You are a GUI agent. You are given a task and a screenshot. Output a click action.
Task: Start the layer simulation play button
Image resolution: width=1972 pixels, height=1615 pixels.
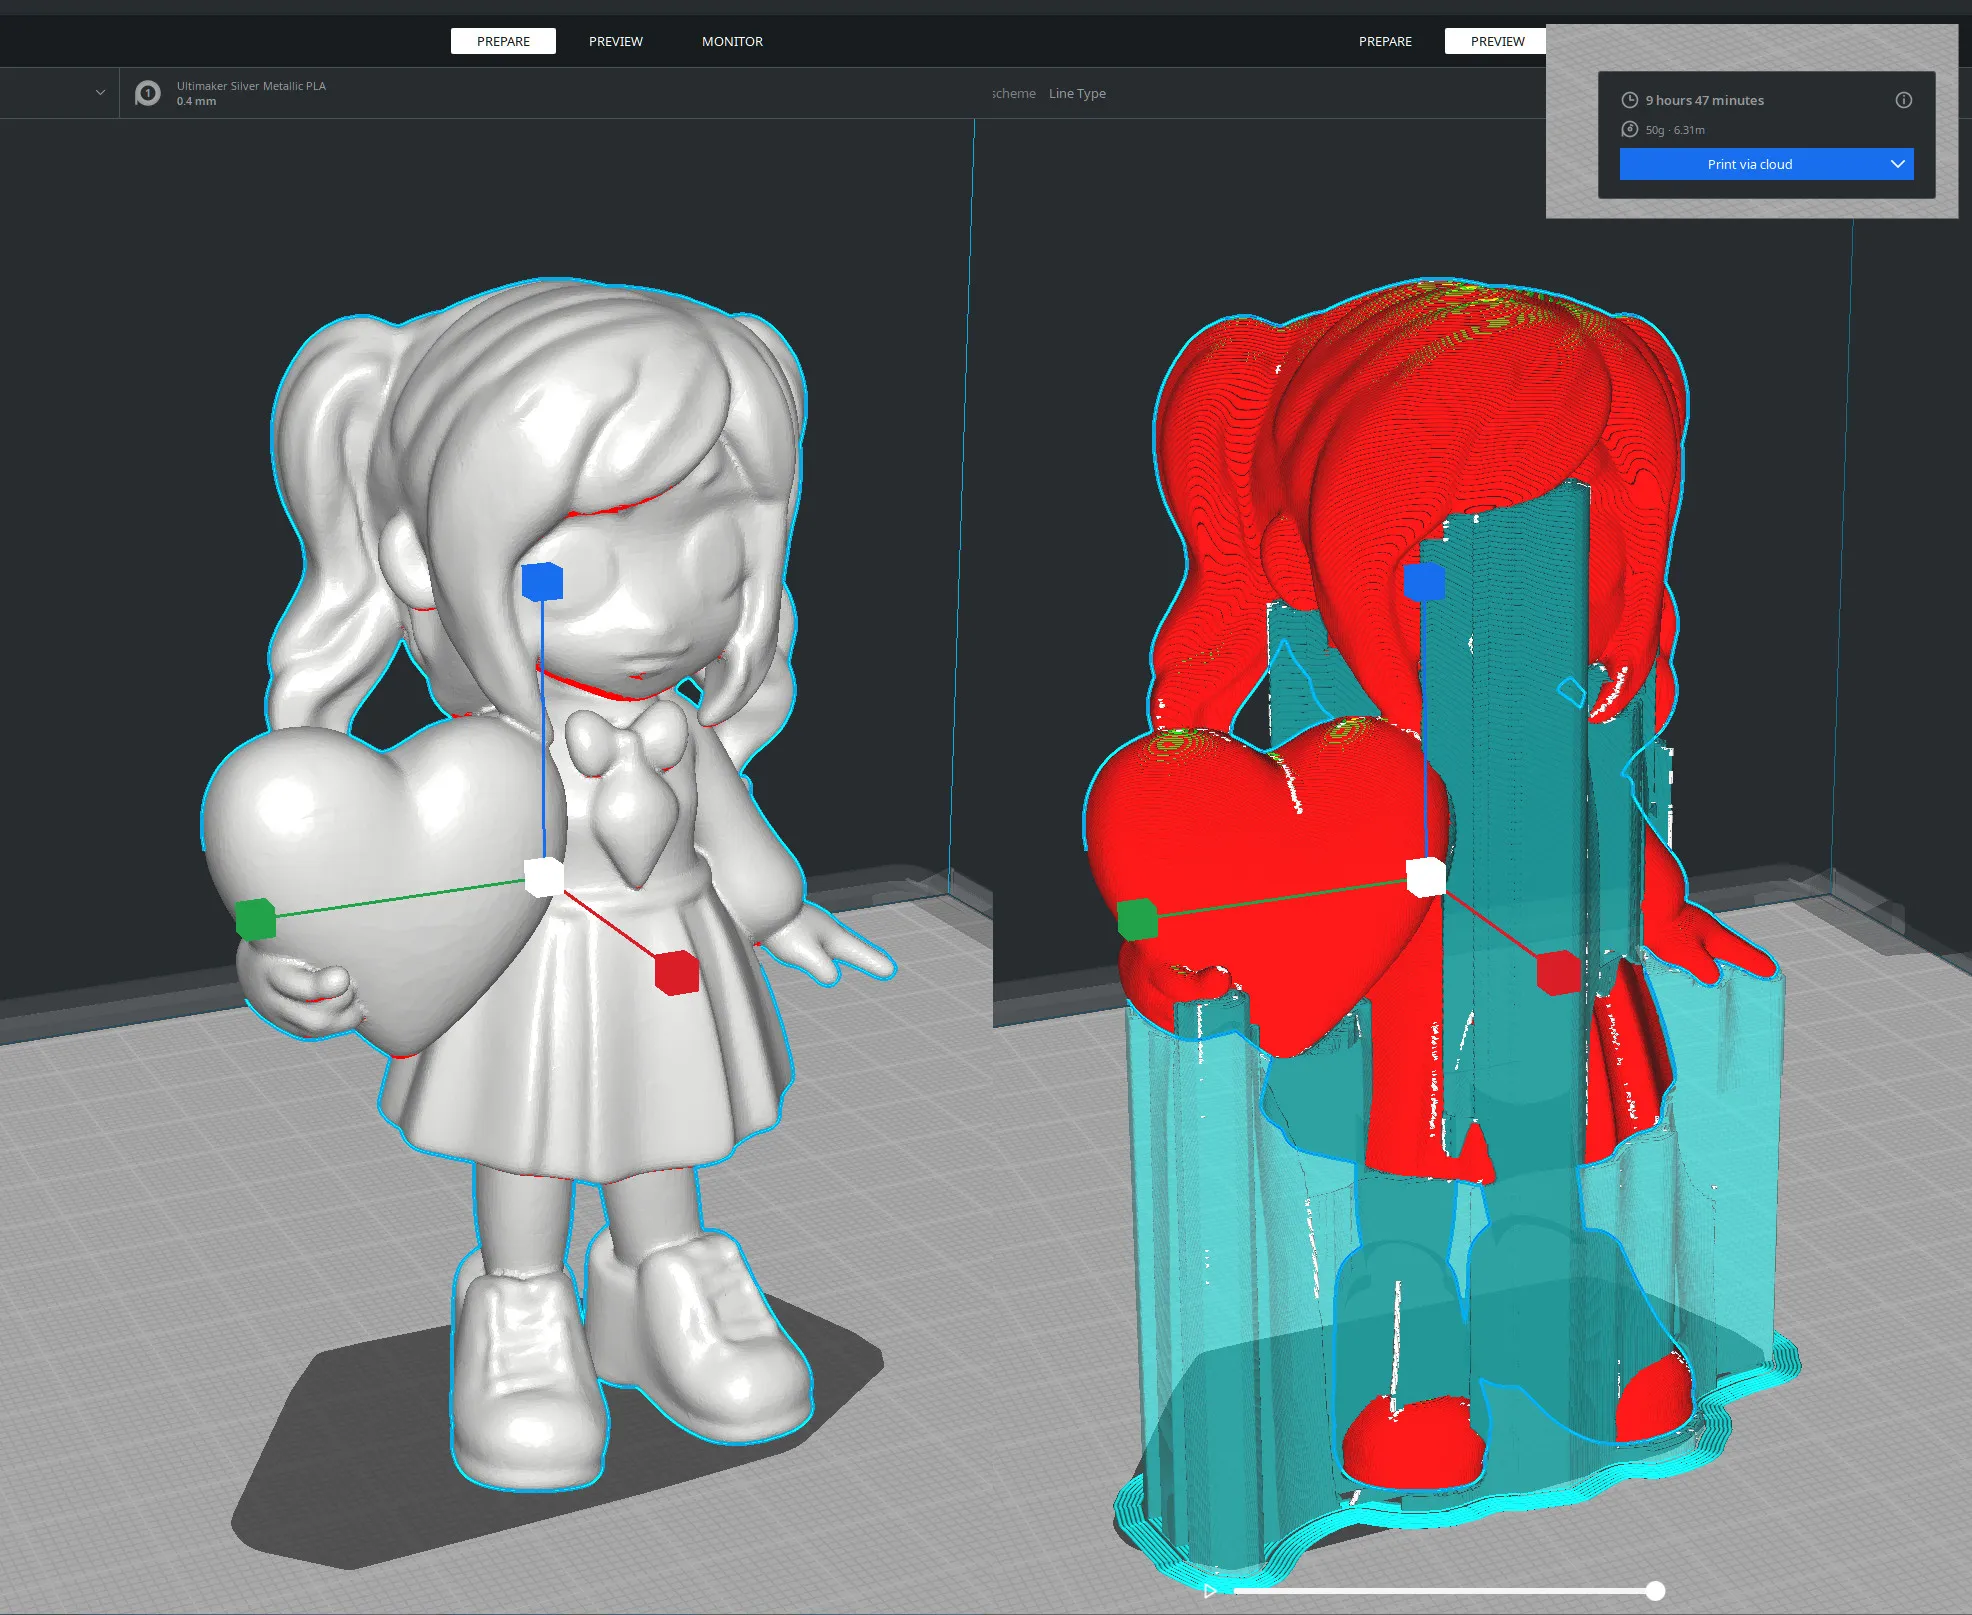1210,1590
